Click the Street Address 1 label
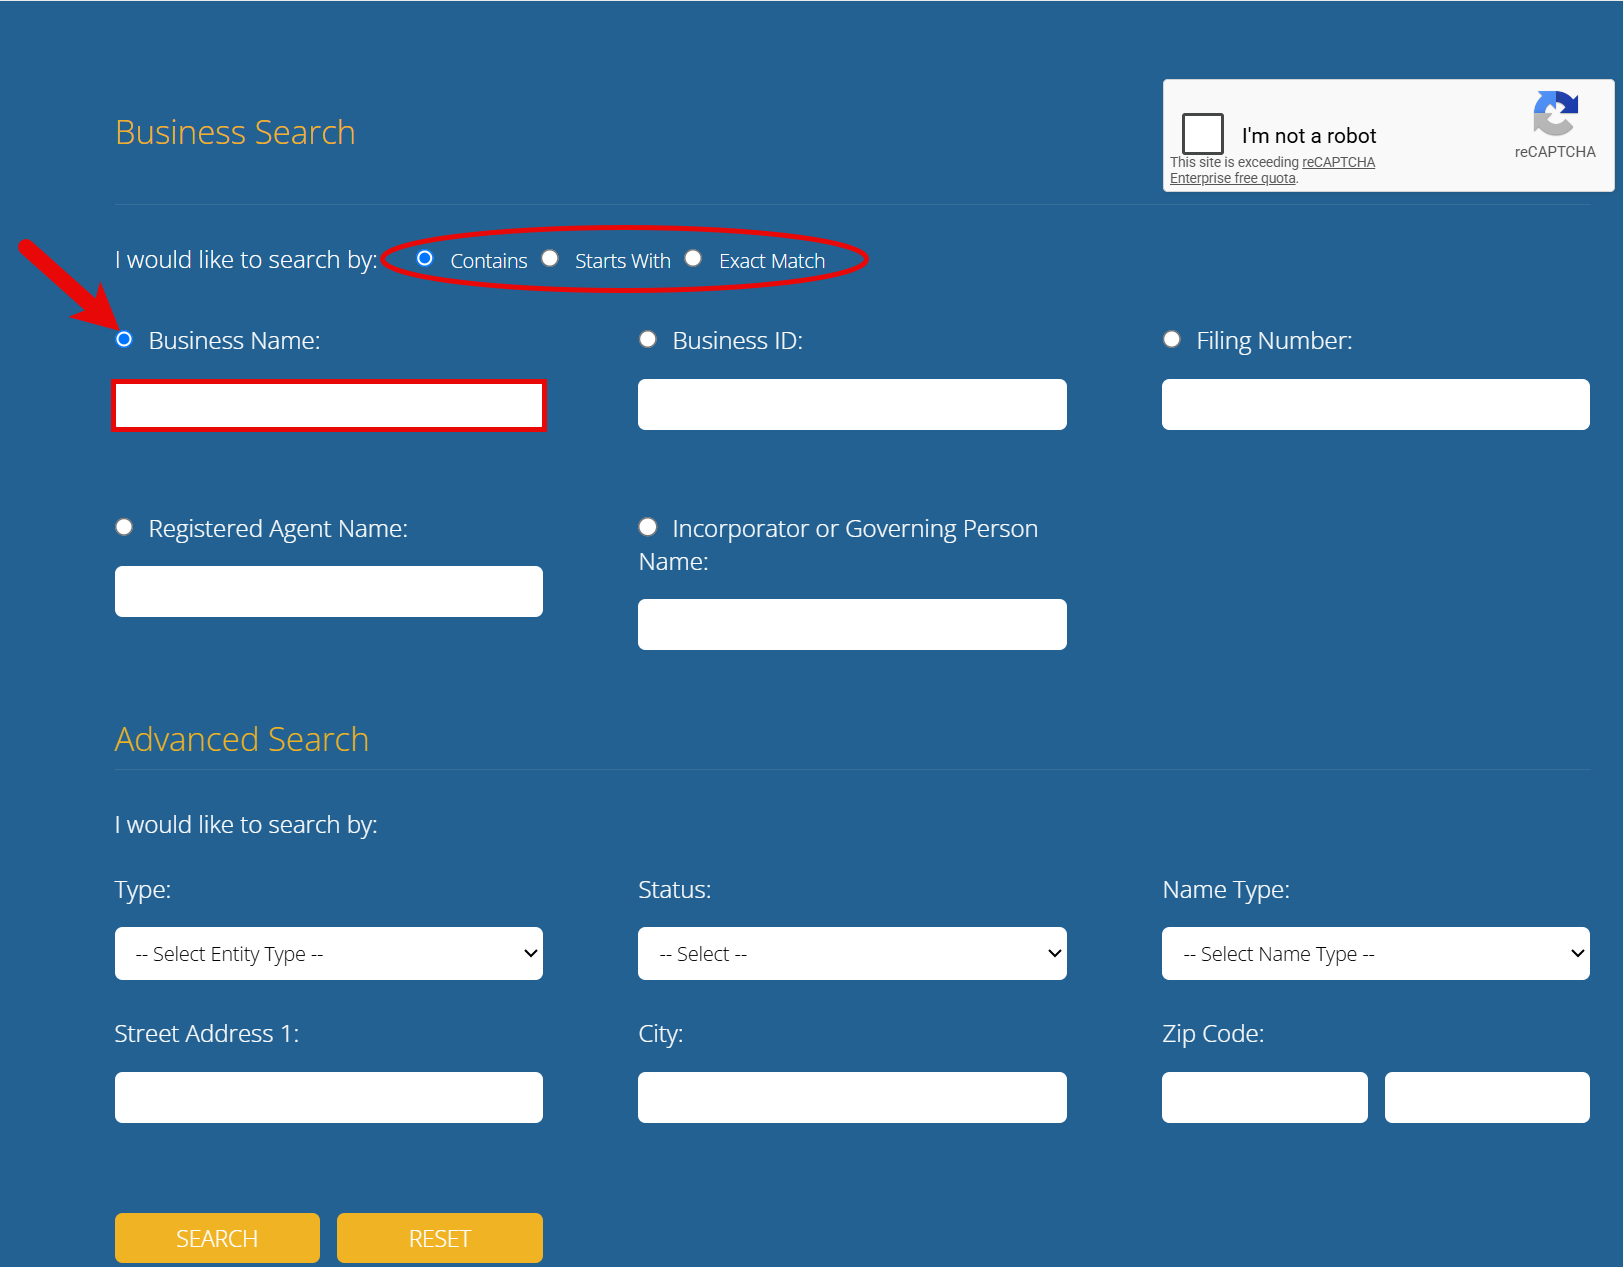This screenshot has width=1623, height=1267. 207,1033
